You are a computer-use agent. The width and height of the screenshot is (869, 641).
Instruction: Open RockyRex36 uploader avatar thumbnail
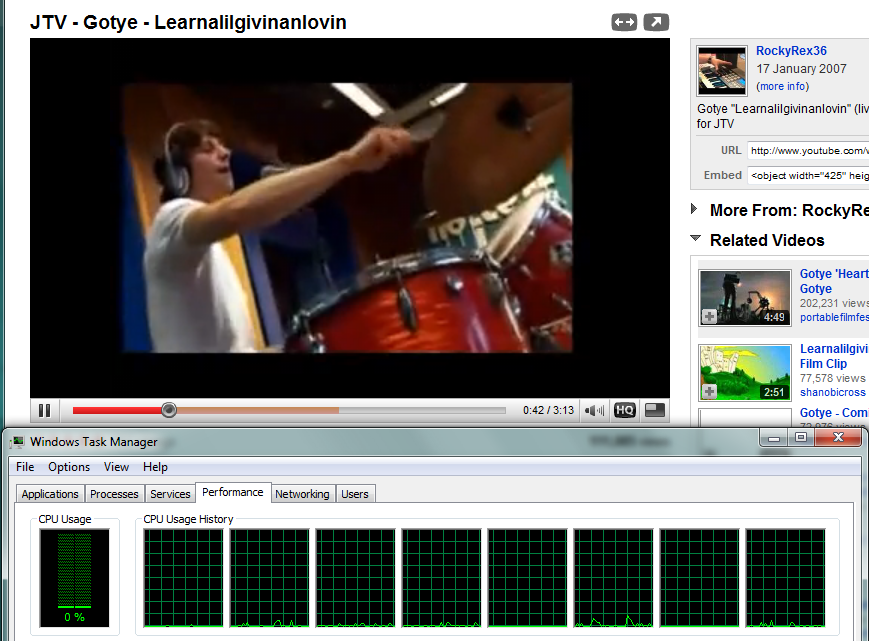point(722,71)
